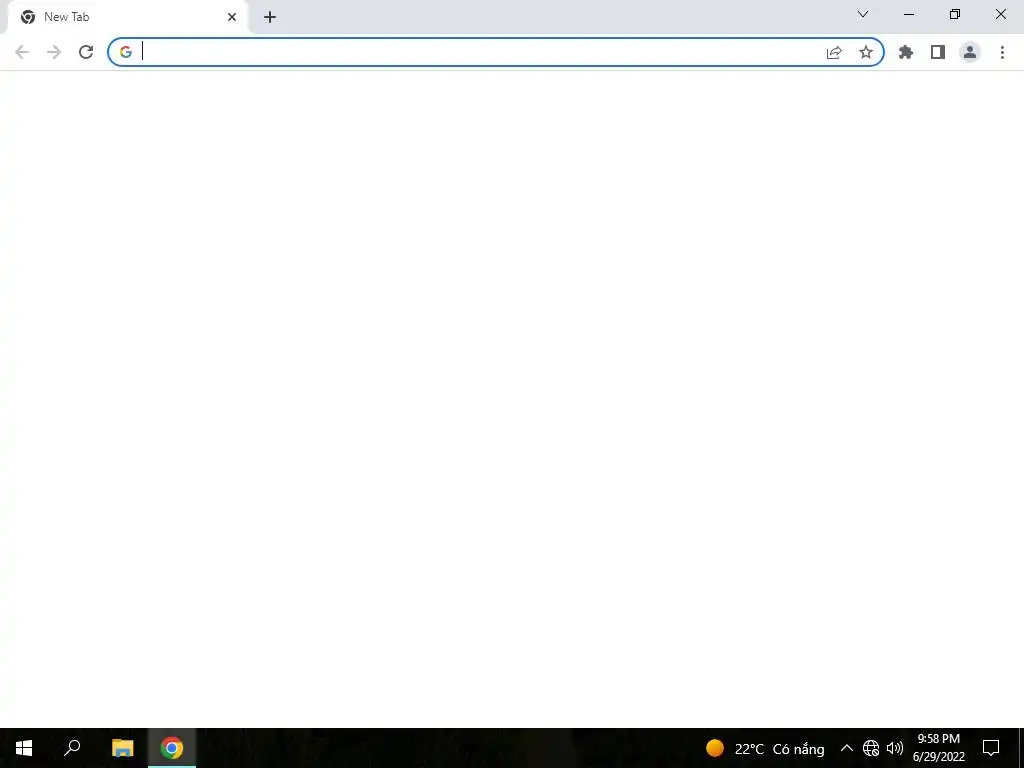The image size is (1024, 768).
Task: Open Chrome's three-dot menu
Action: click(x=1002, y=52)
